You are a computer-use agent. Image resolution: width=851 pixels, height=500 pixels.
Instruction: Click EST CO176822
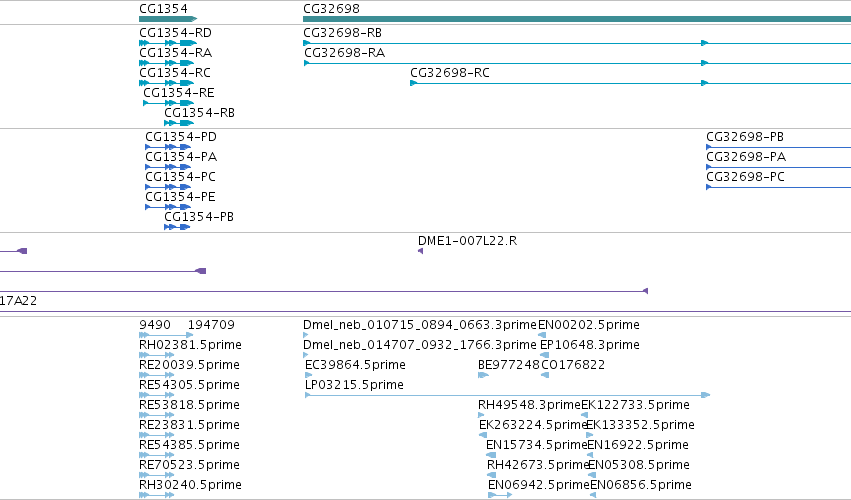[x=573, y=365]
